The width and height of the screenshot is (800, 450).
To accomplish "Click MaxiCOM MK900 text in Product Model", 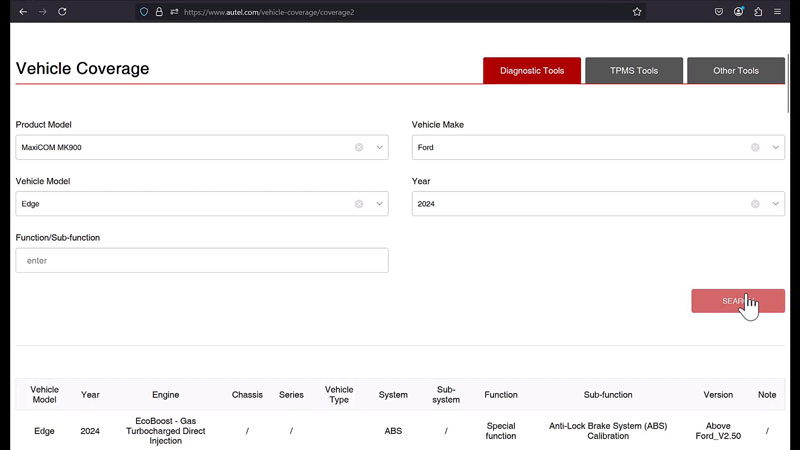I will pyautogui.click(x=51, y=147).
